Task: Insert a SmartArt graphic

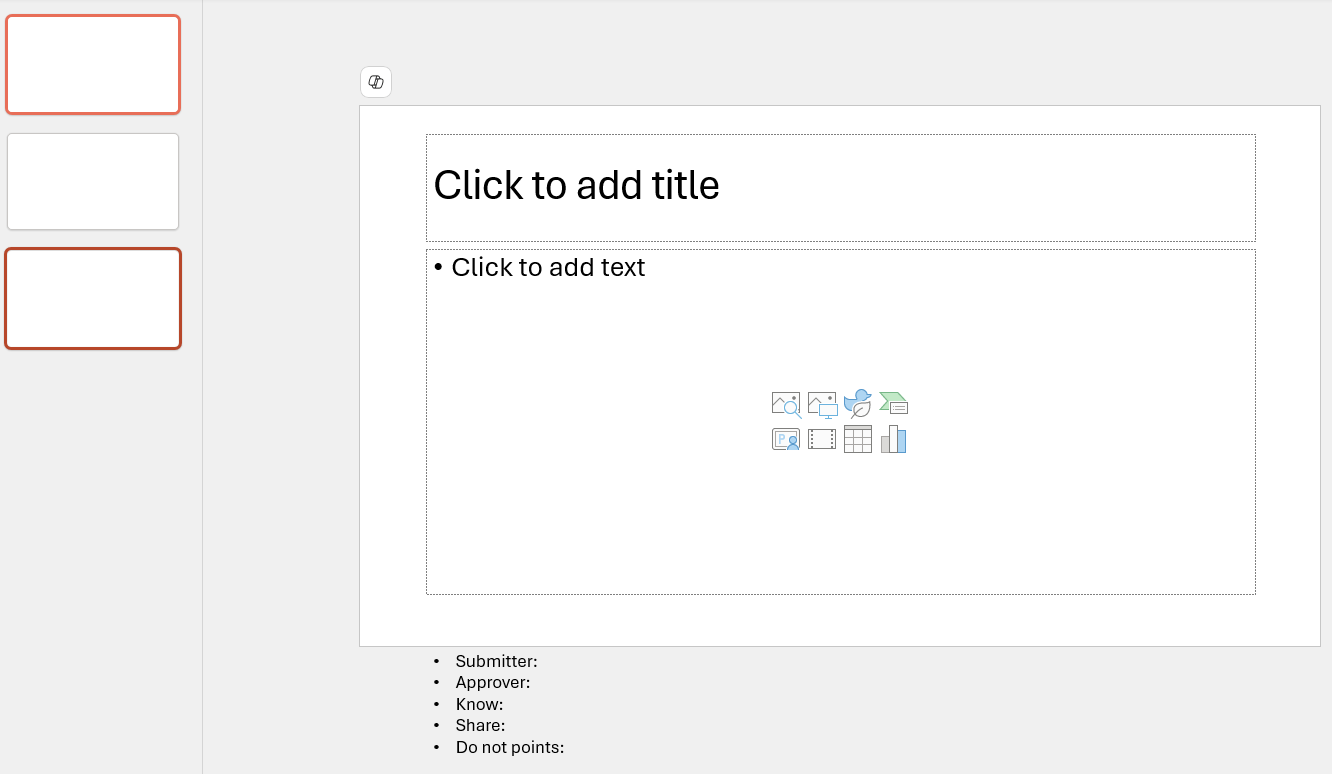Action: pyautogui.click(x=893, y=402)
